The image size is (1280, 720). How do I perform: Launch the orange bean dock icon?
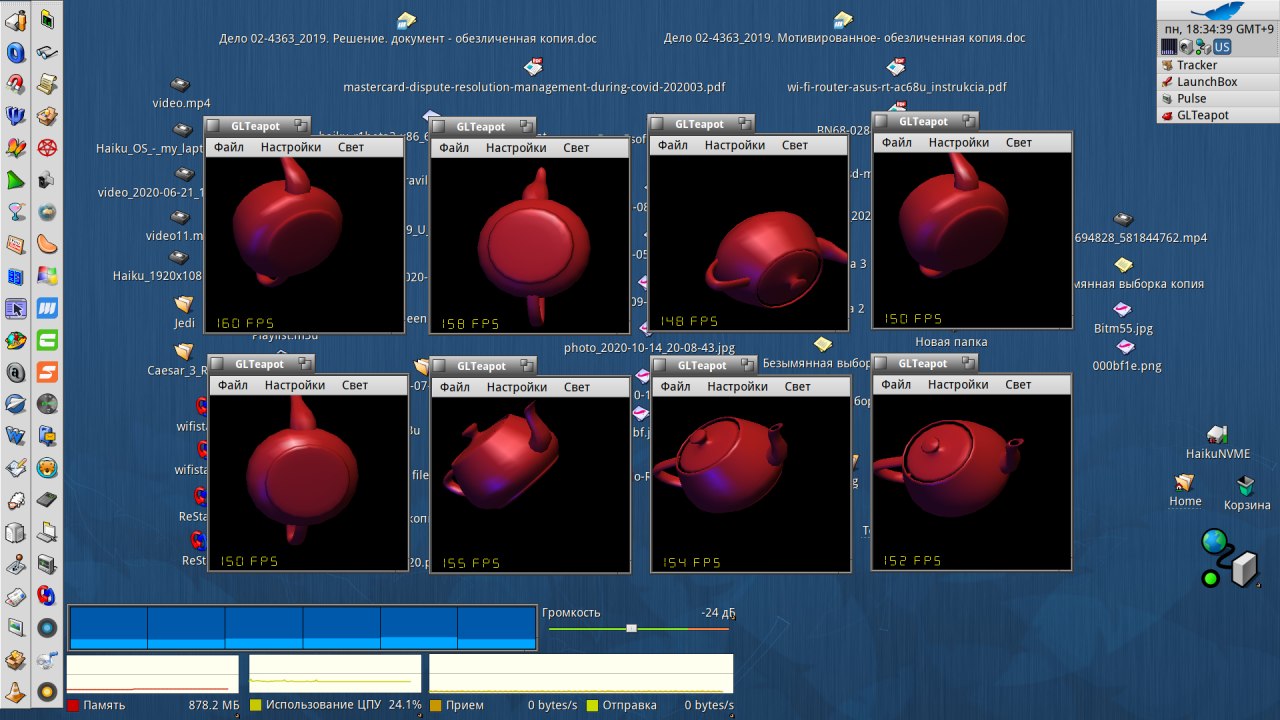pos(47,244)
